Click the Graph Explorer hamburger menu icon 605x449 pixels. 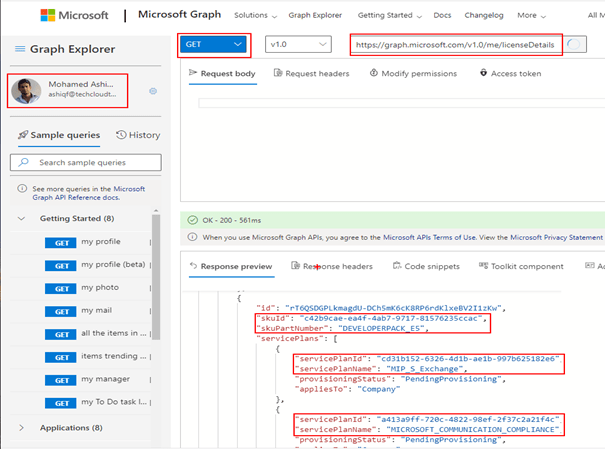click(x=20, y=50)
